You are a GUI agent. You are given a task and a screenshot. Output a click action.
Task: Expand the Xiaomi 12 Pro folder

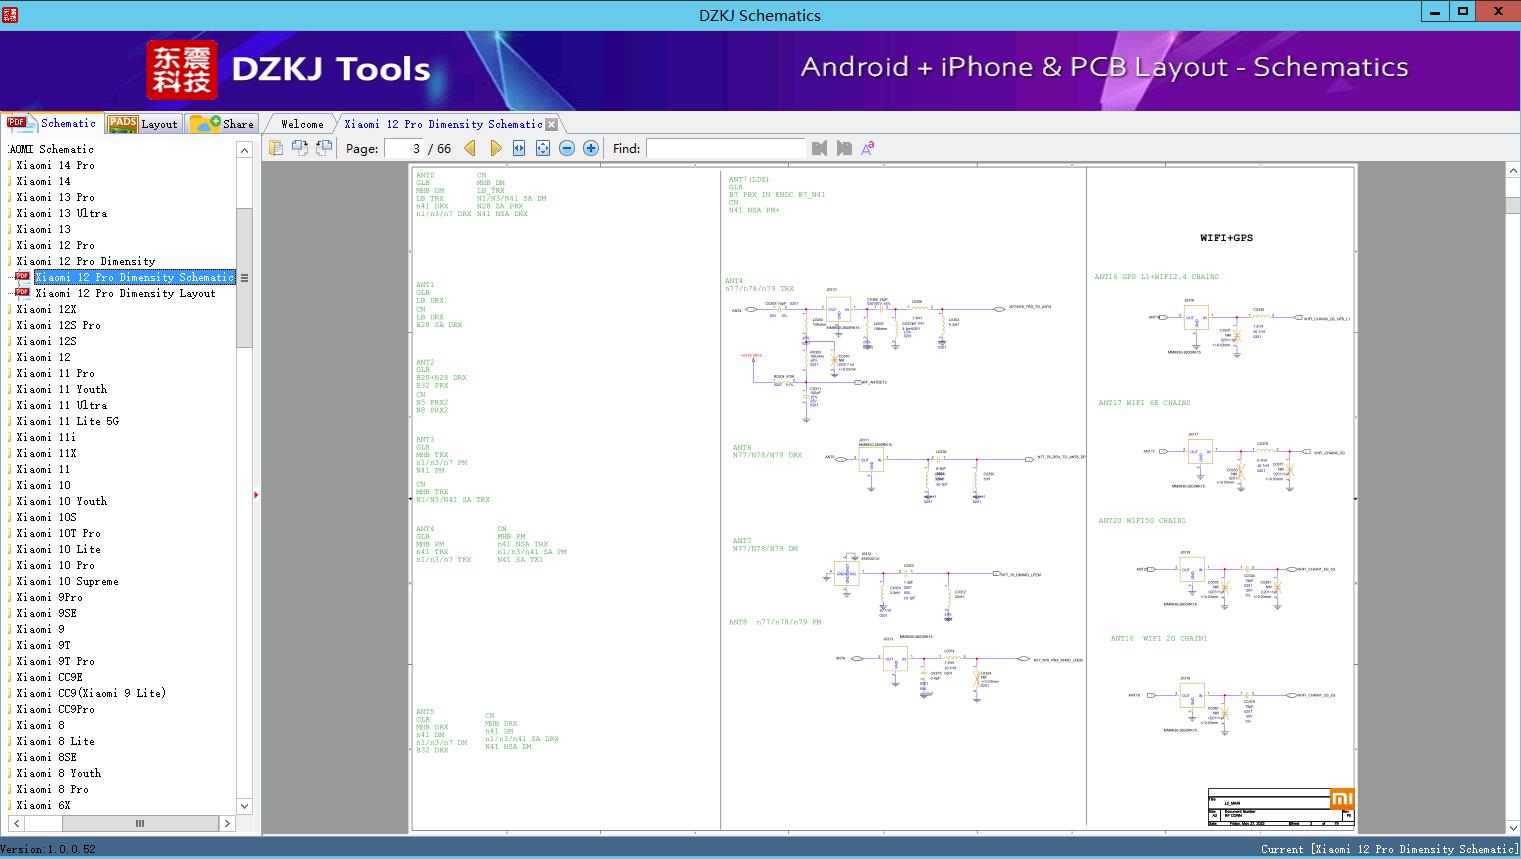pyautogui.click(x=55, y=245)
